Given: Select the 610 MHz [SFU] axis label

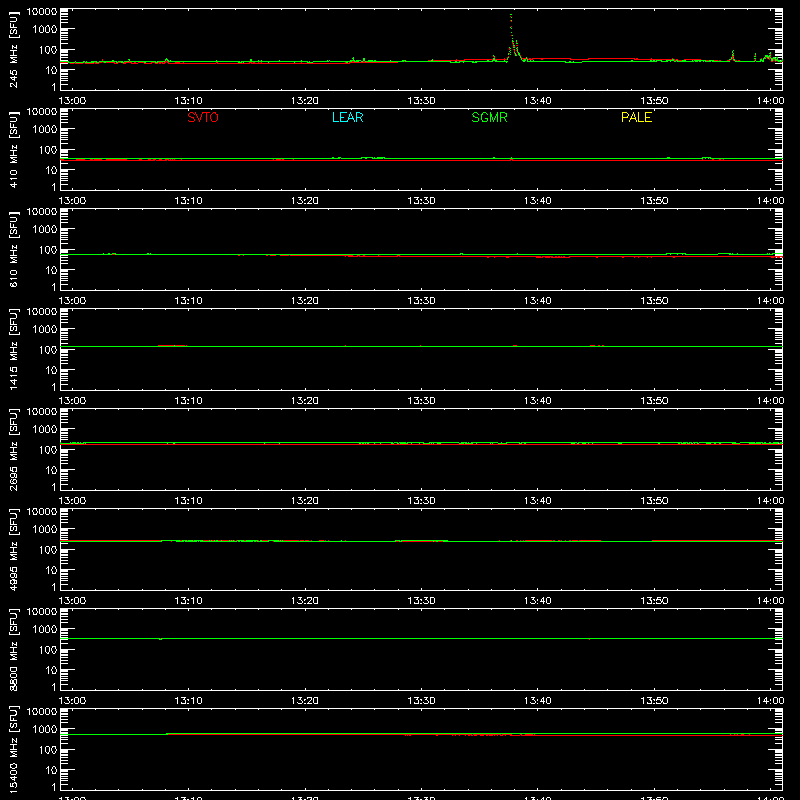Looking at the screenshot, I should [x=13, y=249].
